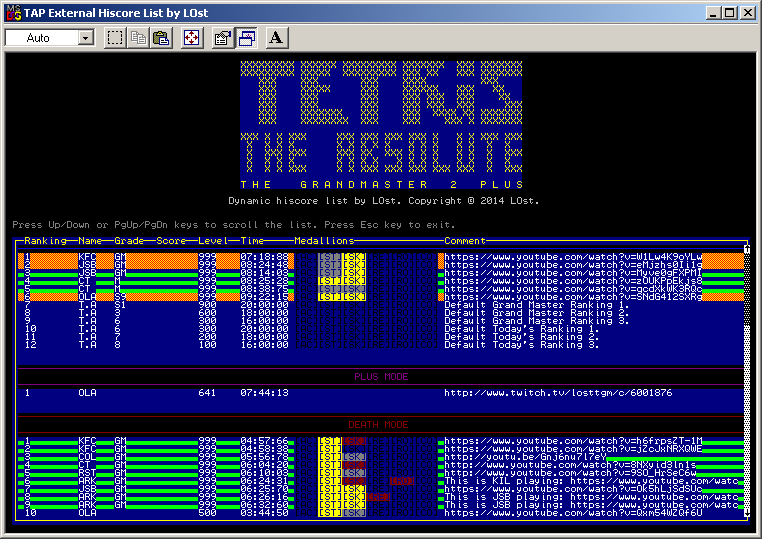This screenshot has height=539, width=762.
Task: Click the window title 'TAP External Hiscore List'
Action: pos(116,13)
